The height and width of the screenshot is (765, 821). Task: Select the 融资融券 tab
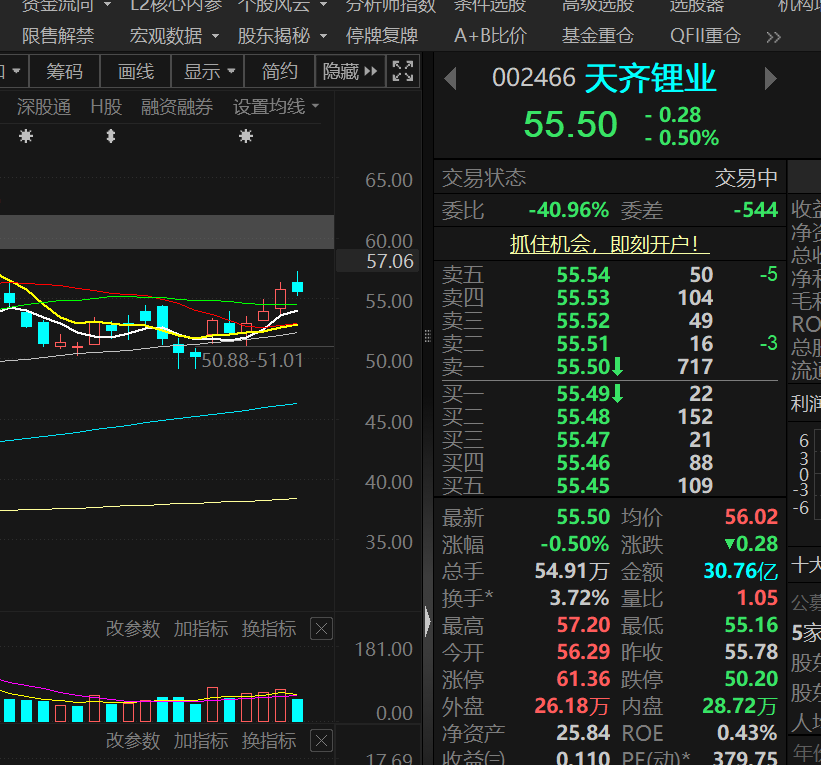click(177, 107)
